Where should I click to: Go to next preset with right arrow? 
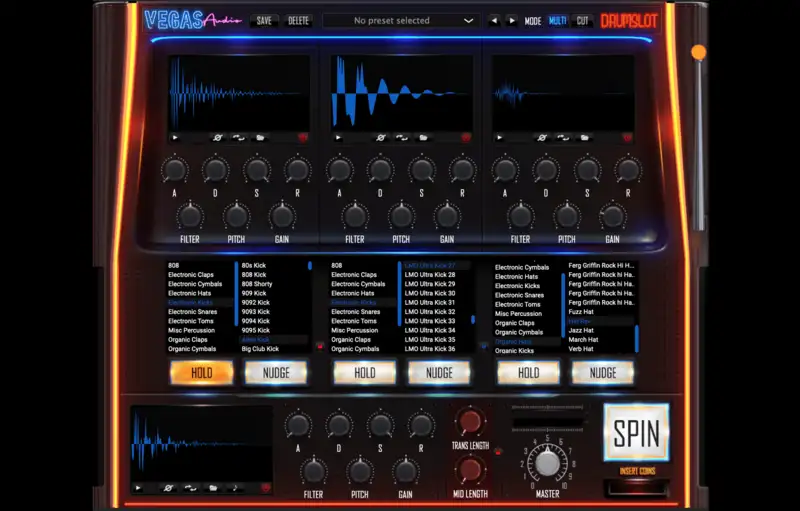[512, 21]
